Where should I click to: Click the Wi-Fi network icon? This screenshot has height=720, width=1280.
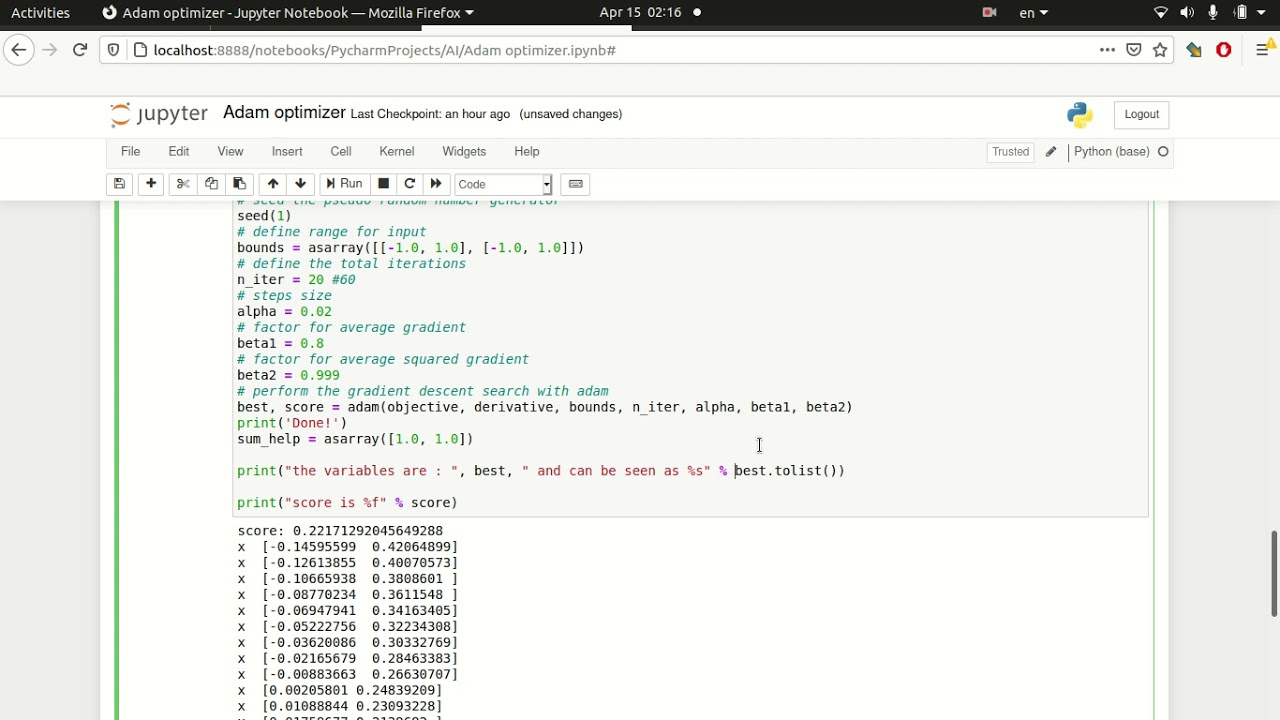point(1161,13)
